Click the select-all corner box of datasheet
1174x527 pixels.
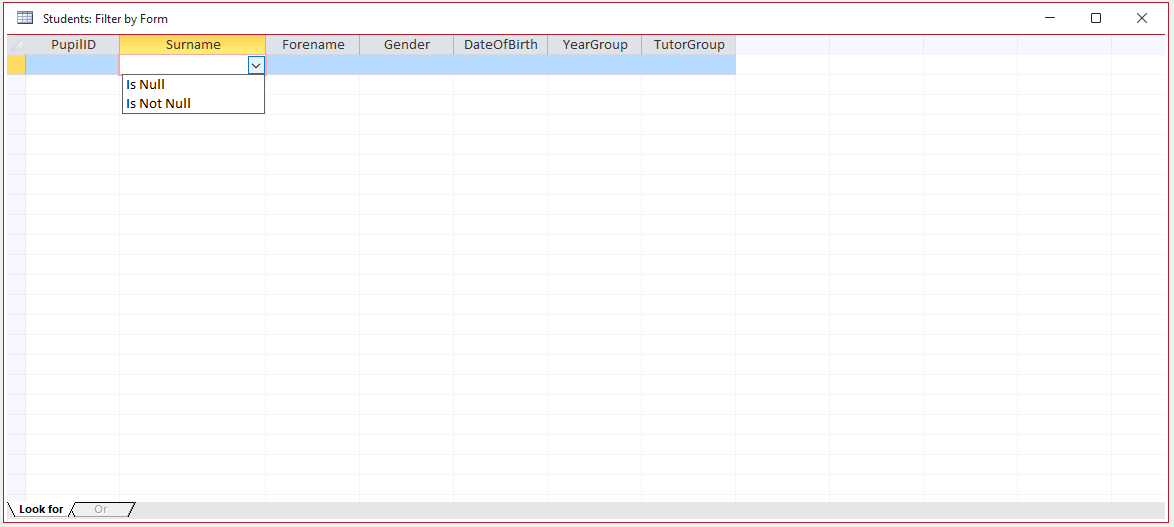point(16,45)
